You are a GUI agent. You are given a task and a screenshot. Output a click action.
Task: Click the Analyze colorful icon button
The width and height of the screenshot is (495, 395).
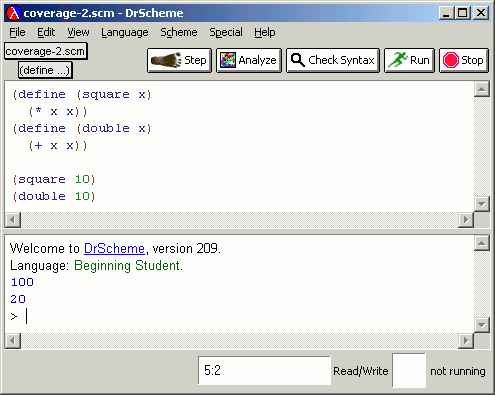(249, 60)
